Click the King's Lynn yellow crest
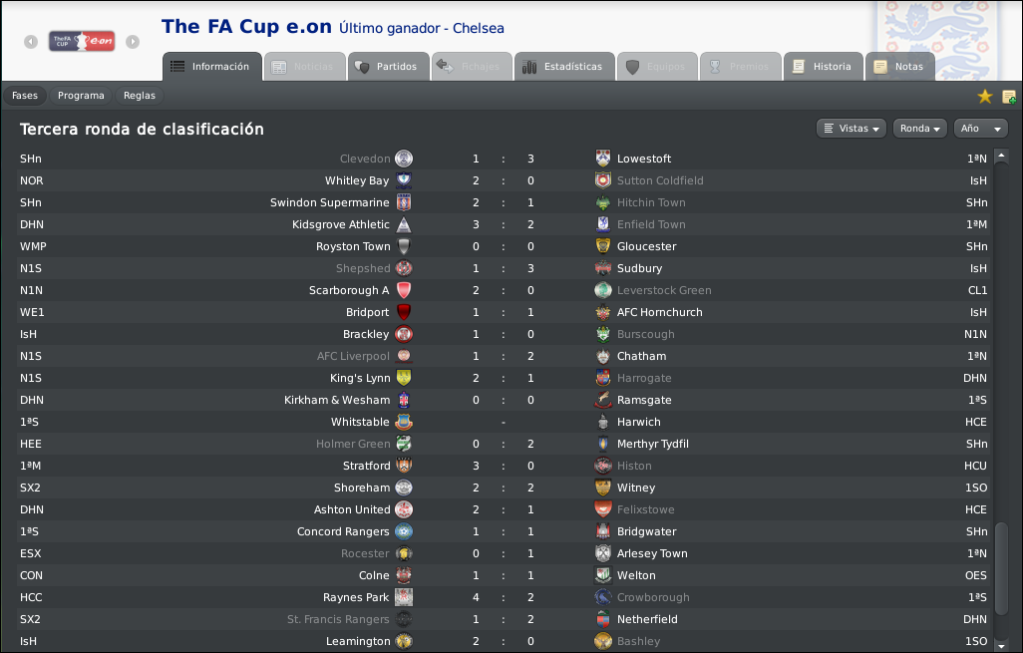The height and width of the screenshot is (653, 1023). tap(404, 378)
